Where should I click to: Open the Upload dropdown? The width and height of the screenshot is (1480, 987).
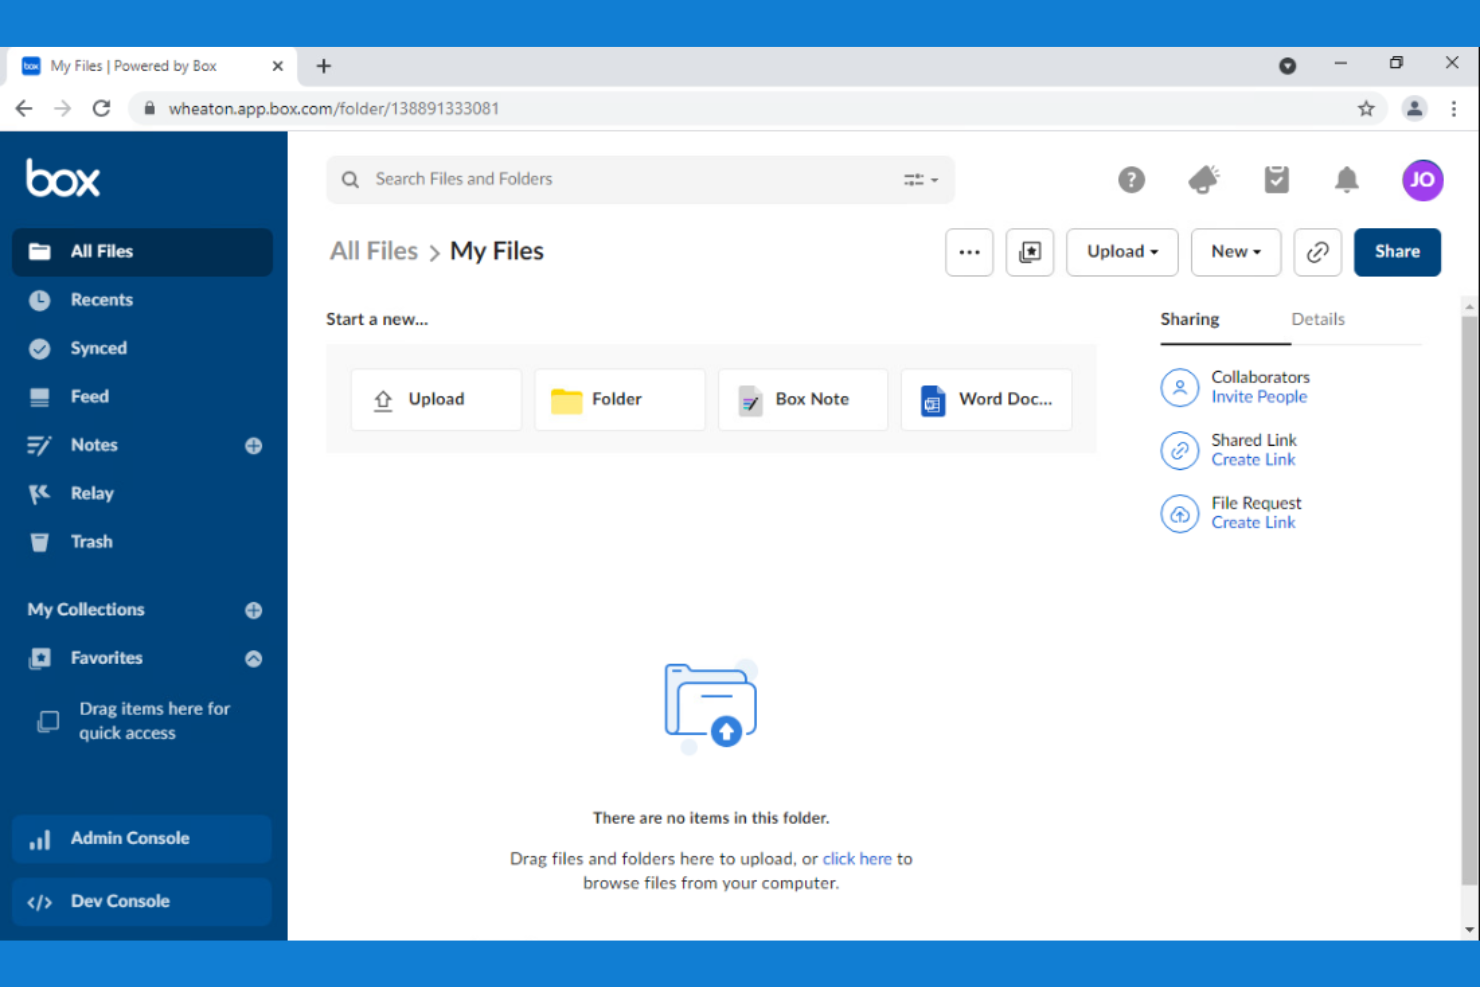point(1121,252)
